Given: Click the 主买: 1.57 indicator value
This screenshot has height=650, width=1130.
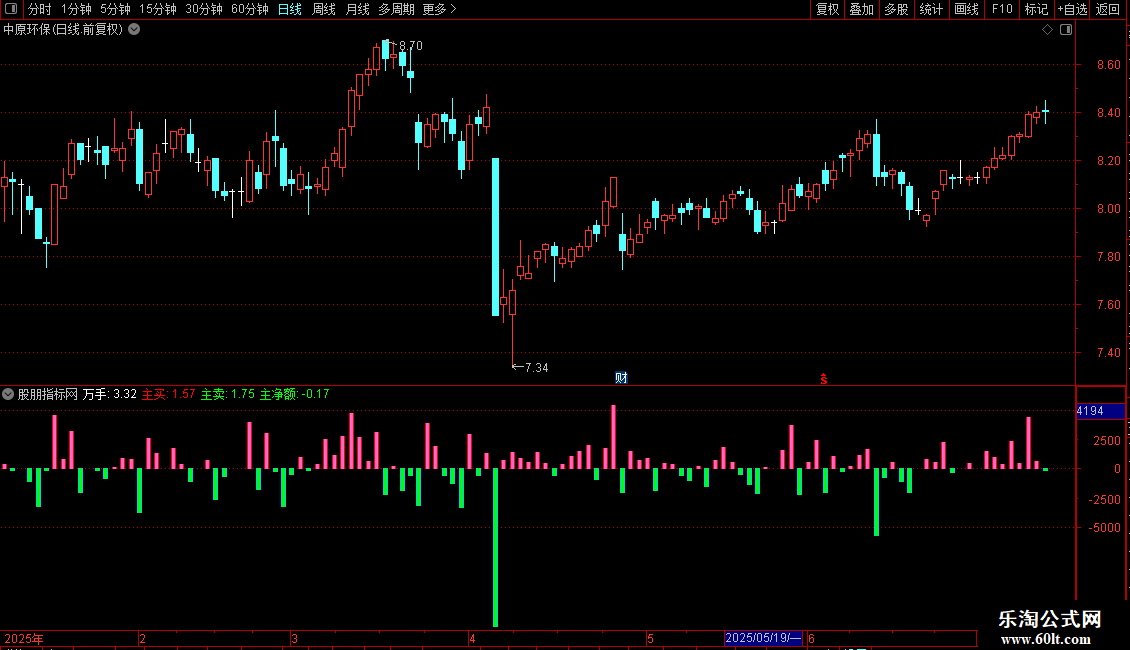Looking at the screenshot, I should [x=169, y=394].
